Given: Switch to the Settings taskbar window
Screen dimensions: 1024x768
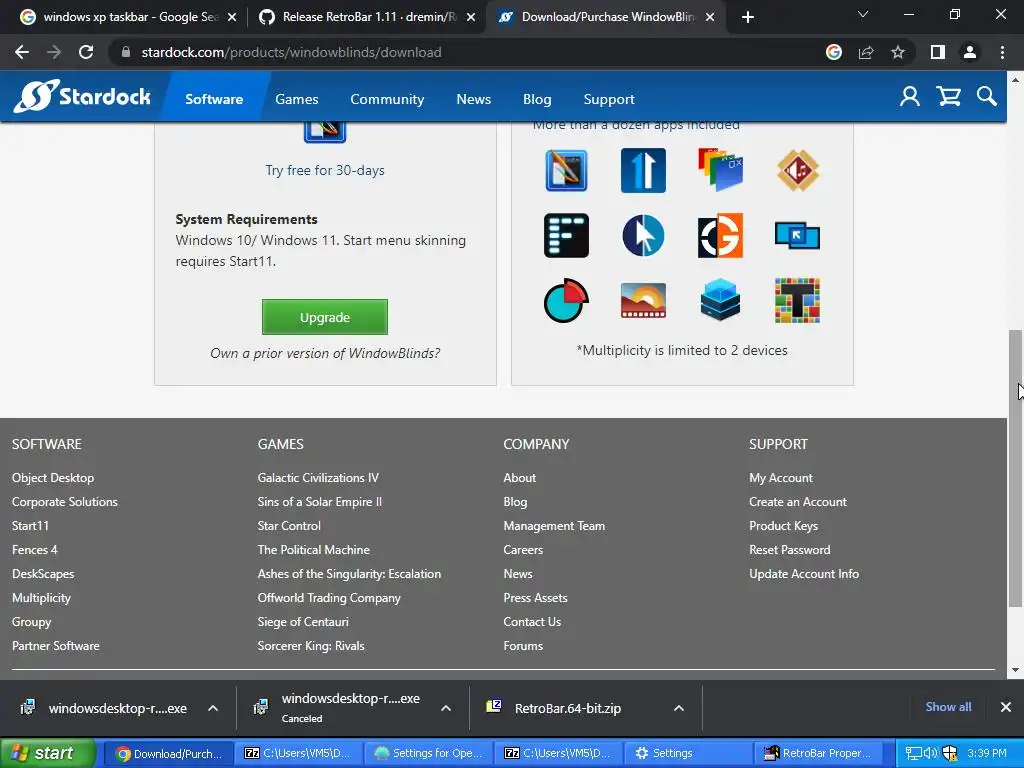Looking at the screenshot, I should 688,753.
